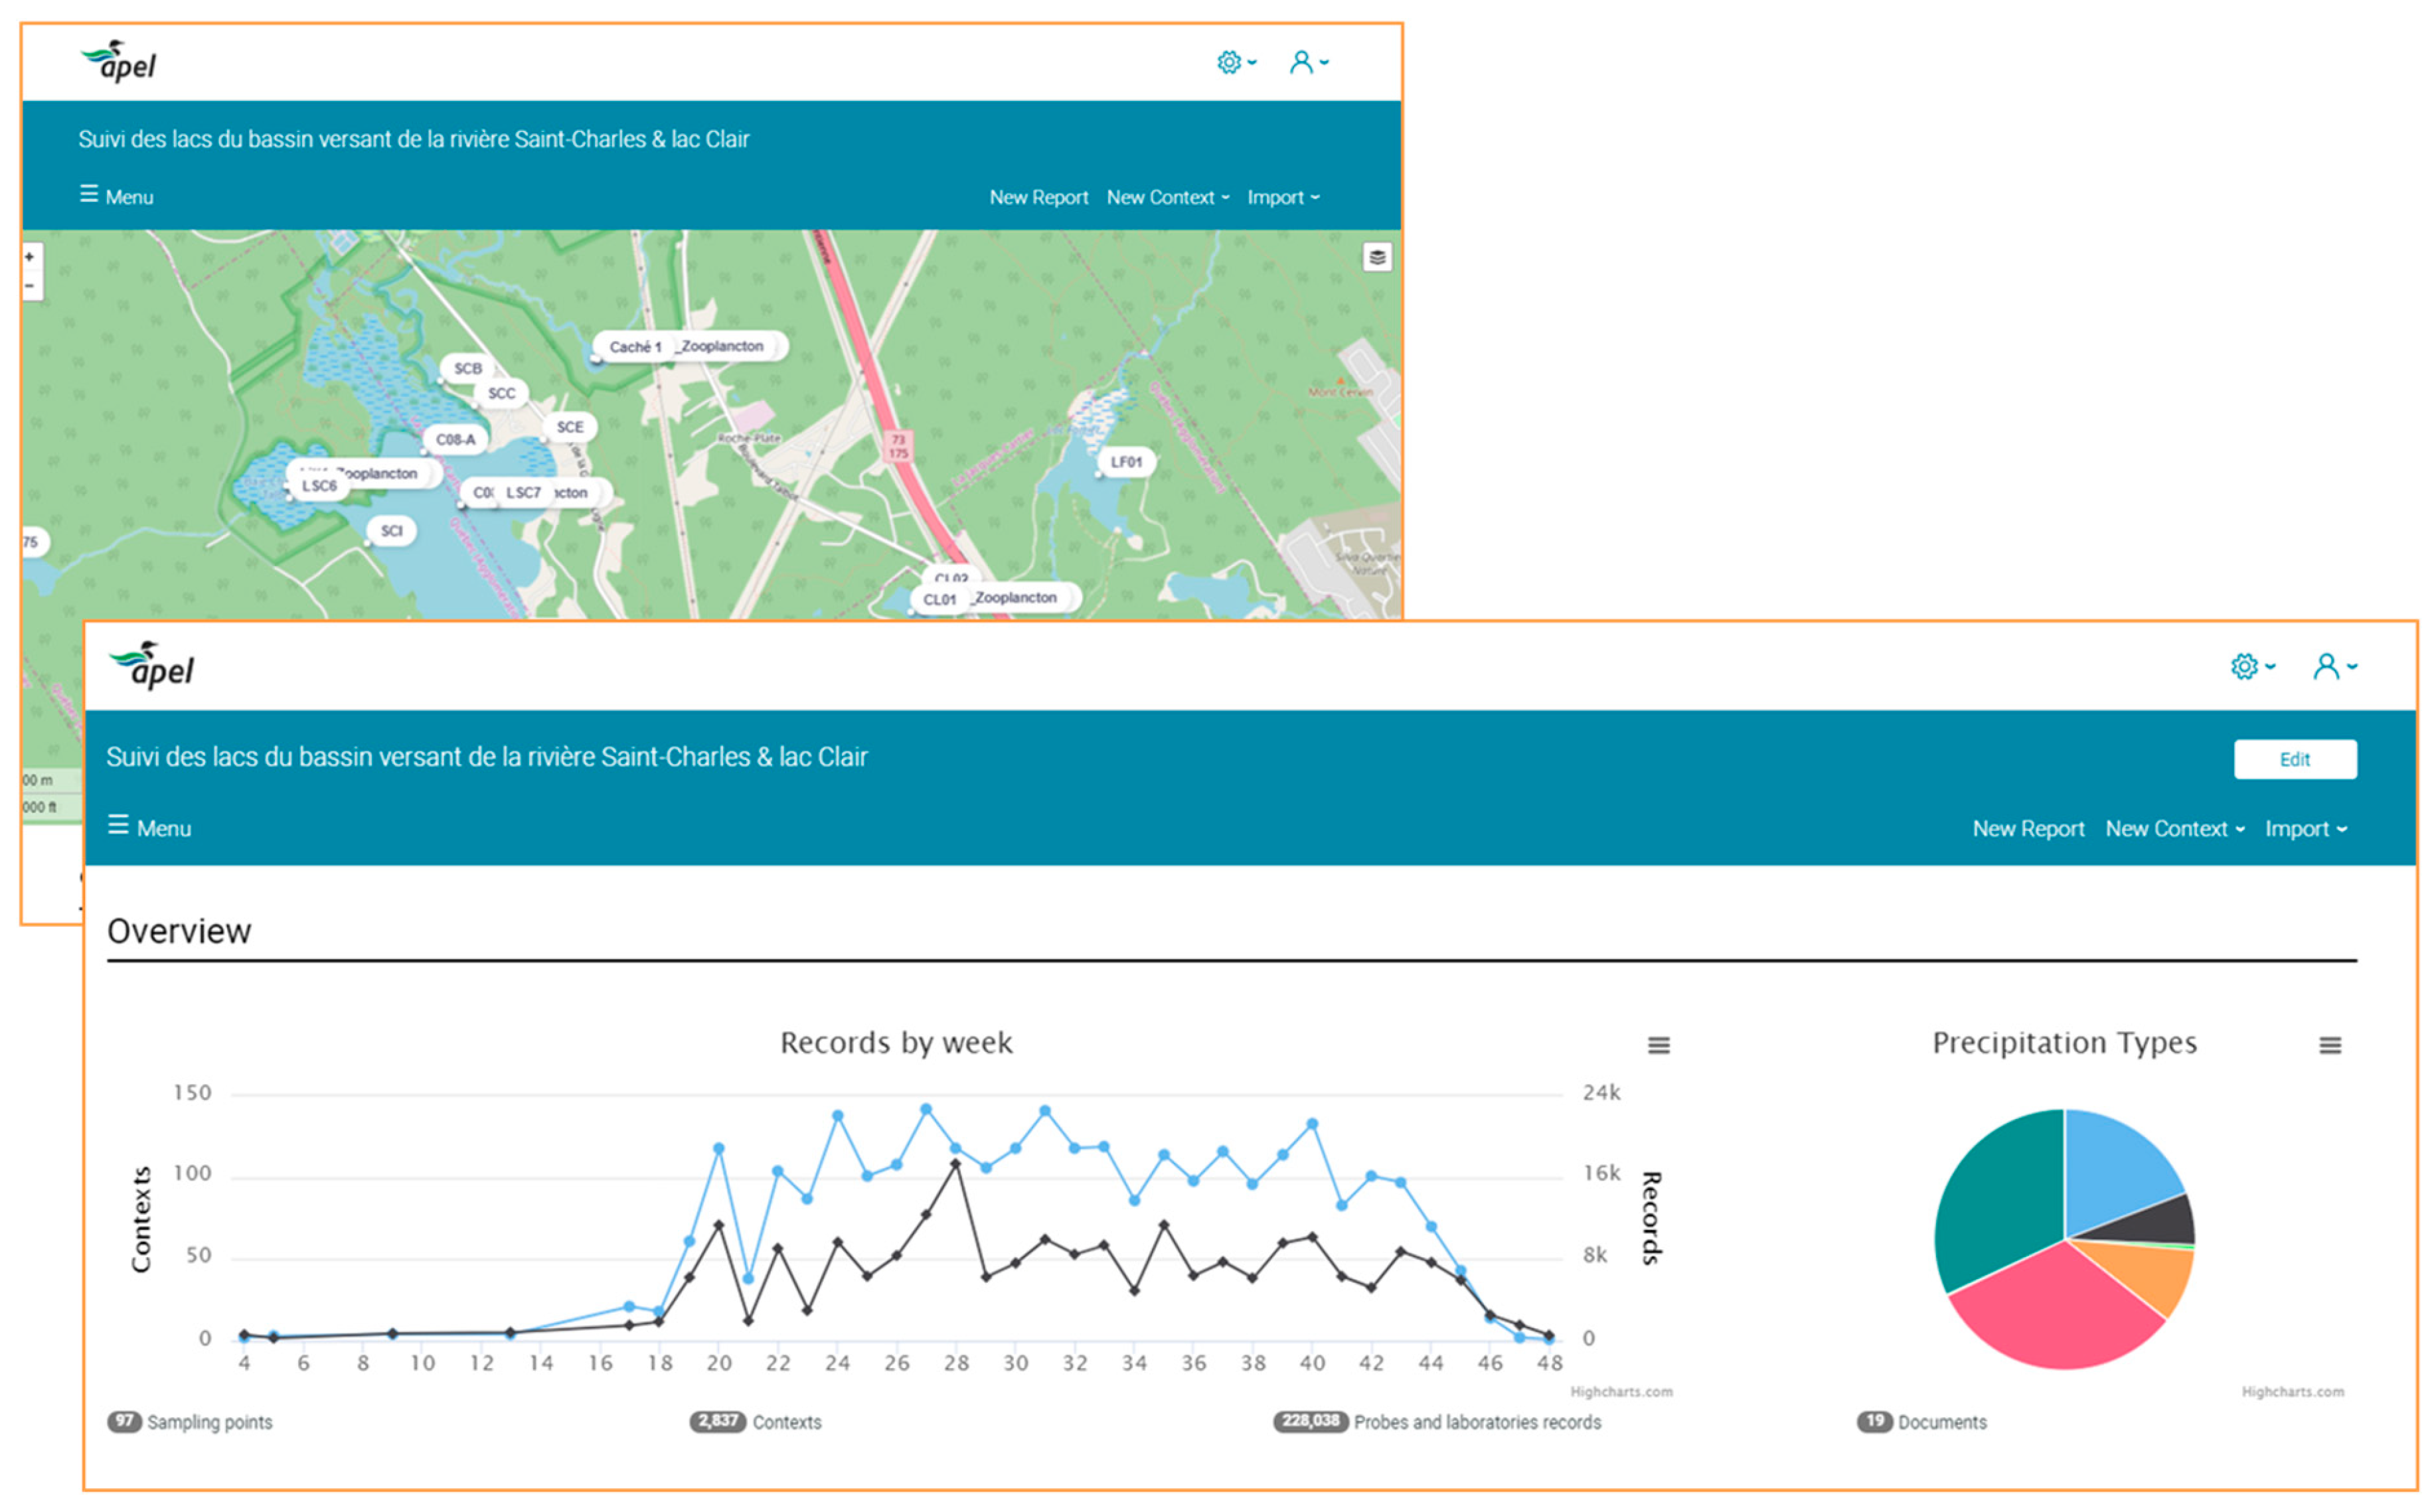Expand Import dropdown in map window
2436x1512 pixels.
(x=1282, y=197)
